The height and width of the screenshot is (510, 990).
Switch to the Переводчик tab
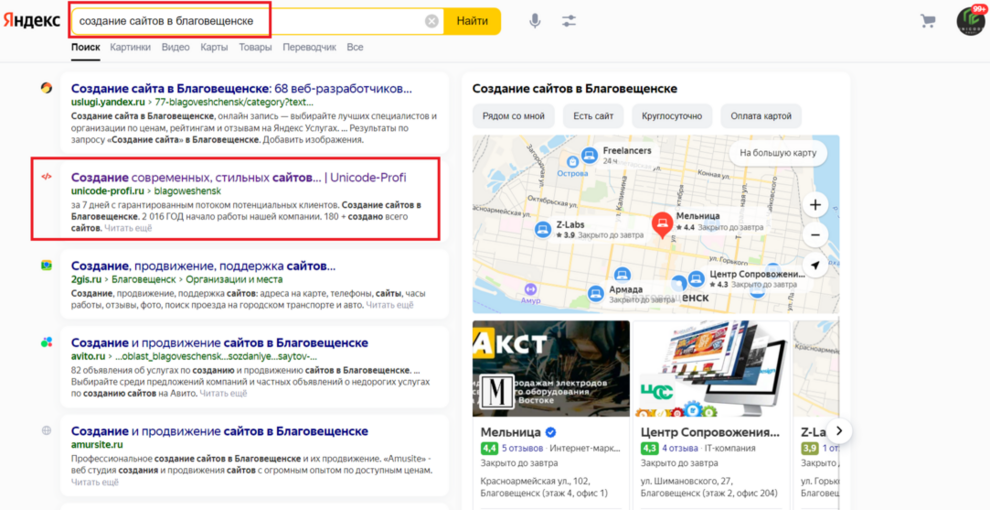click(309, 47)
